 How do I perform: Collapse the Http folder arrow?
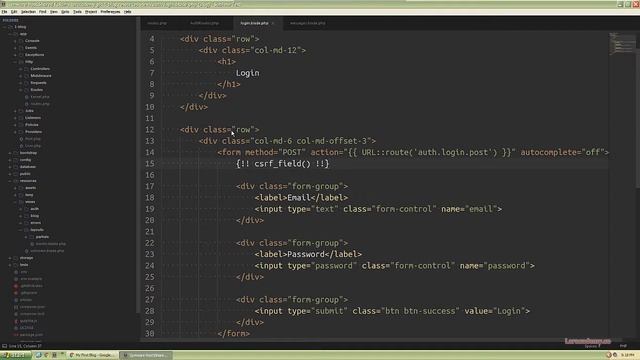pos(15,62)
